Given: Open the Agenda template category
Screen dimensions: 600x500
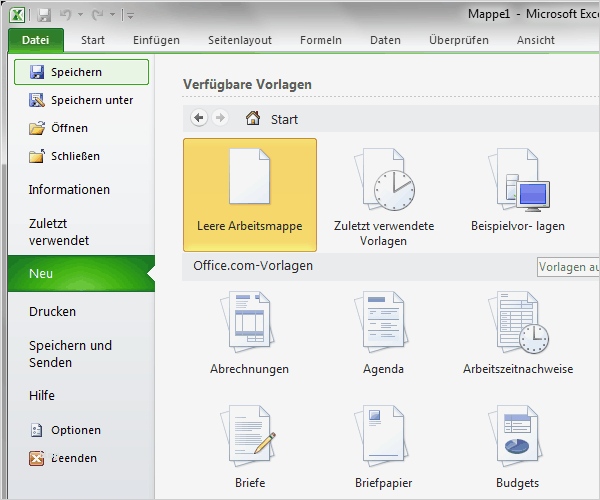Looking at the screenshot, I should pos(383,333).
